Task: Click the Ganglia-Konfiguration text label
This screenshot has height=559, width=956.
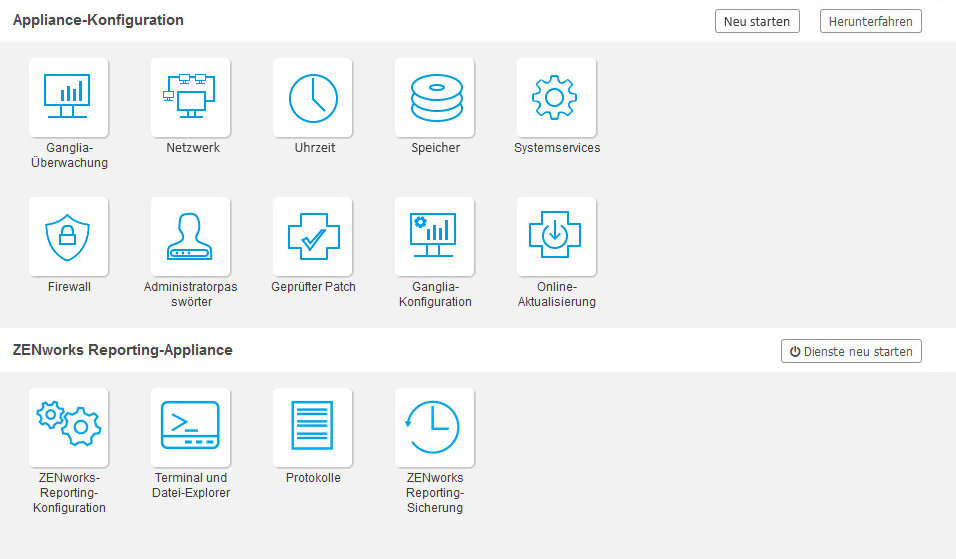Action: (x=435, y=294)
